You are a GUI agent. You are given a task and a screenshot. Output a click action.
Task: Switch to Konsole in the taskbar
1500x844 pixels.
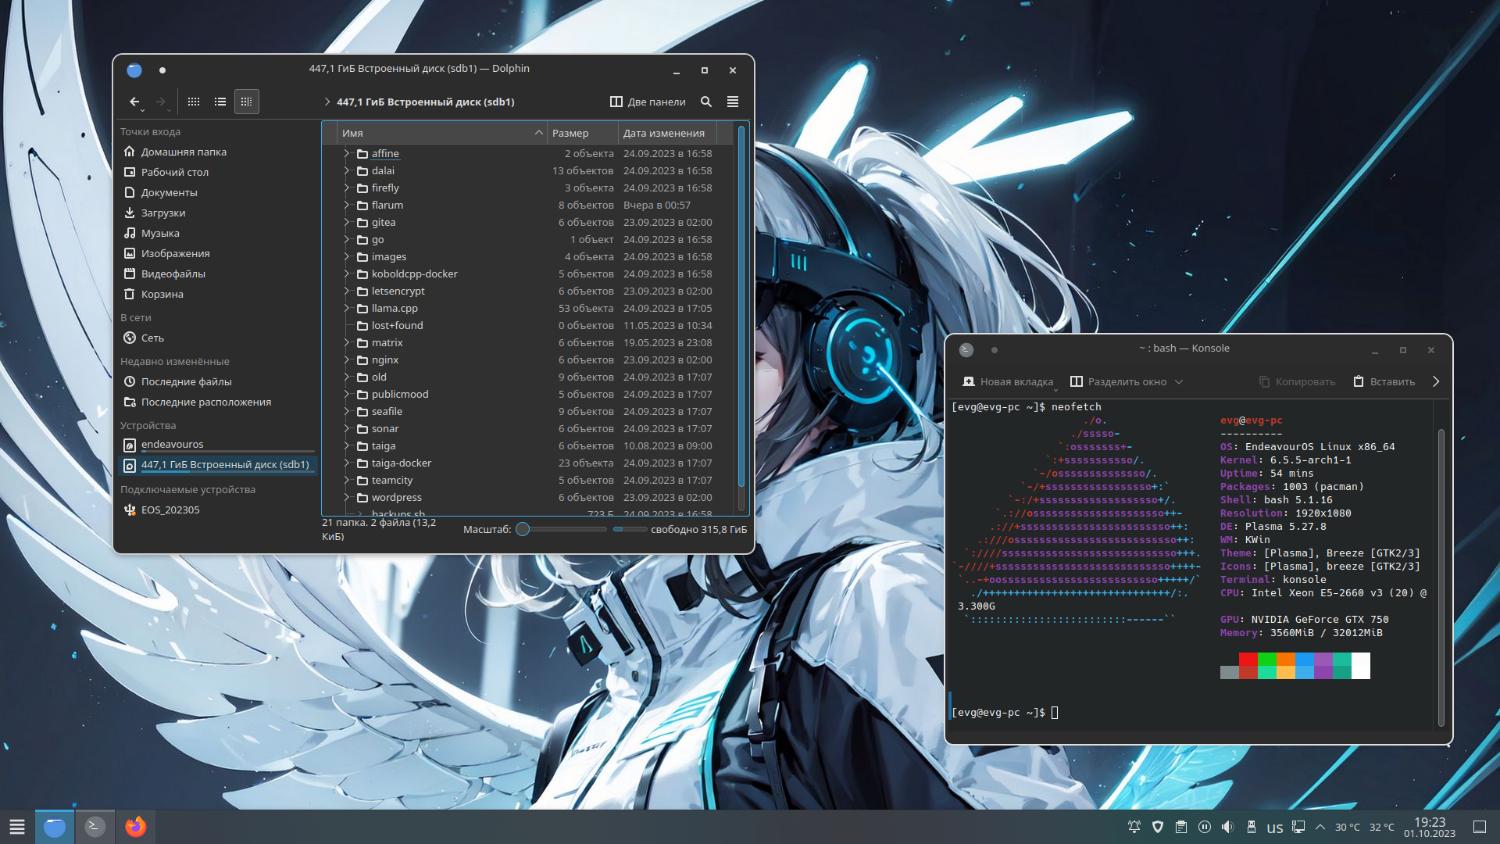tap(95, 827)
